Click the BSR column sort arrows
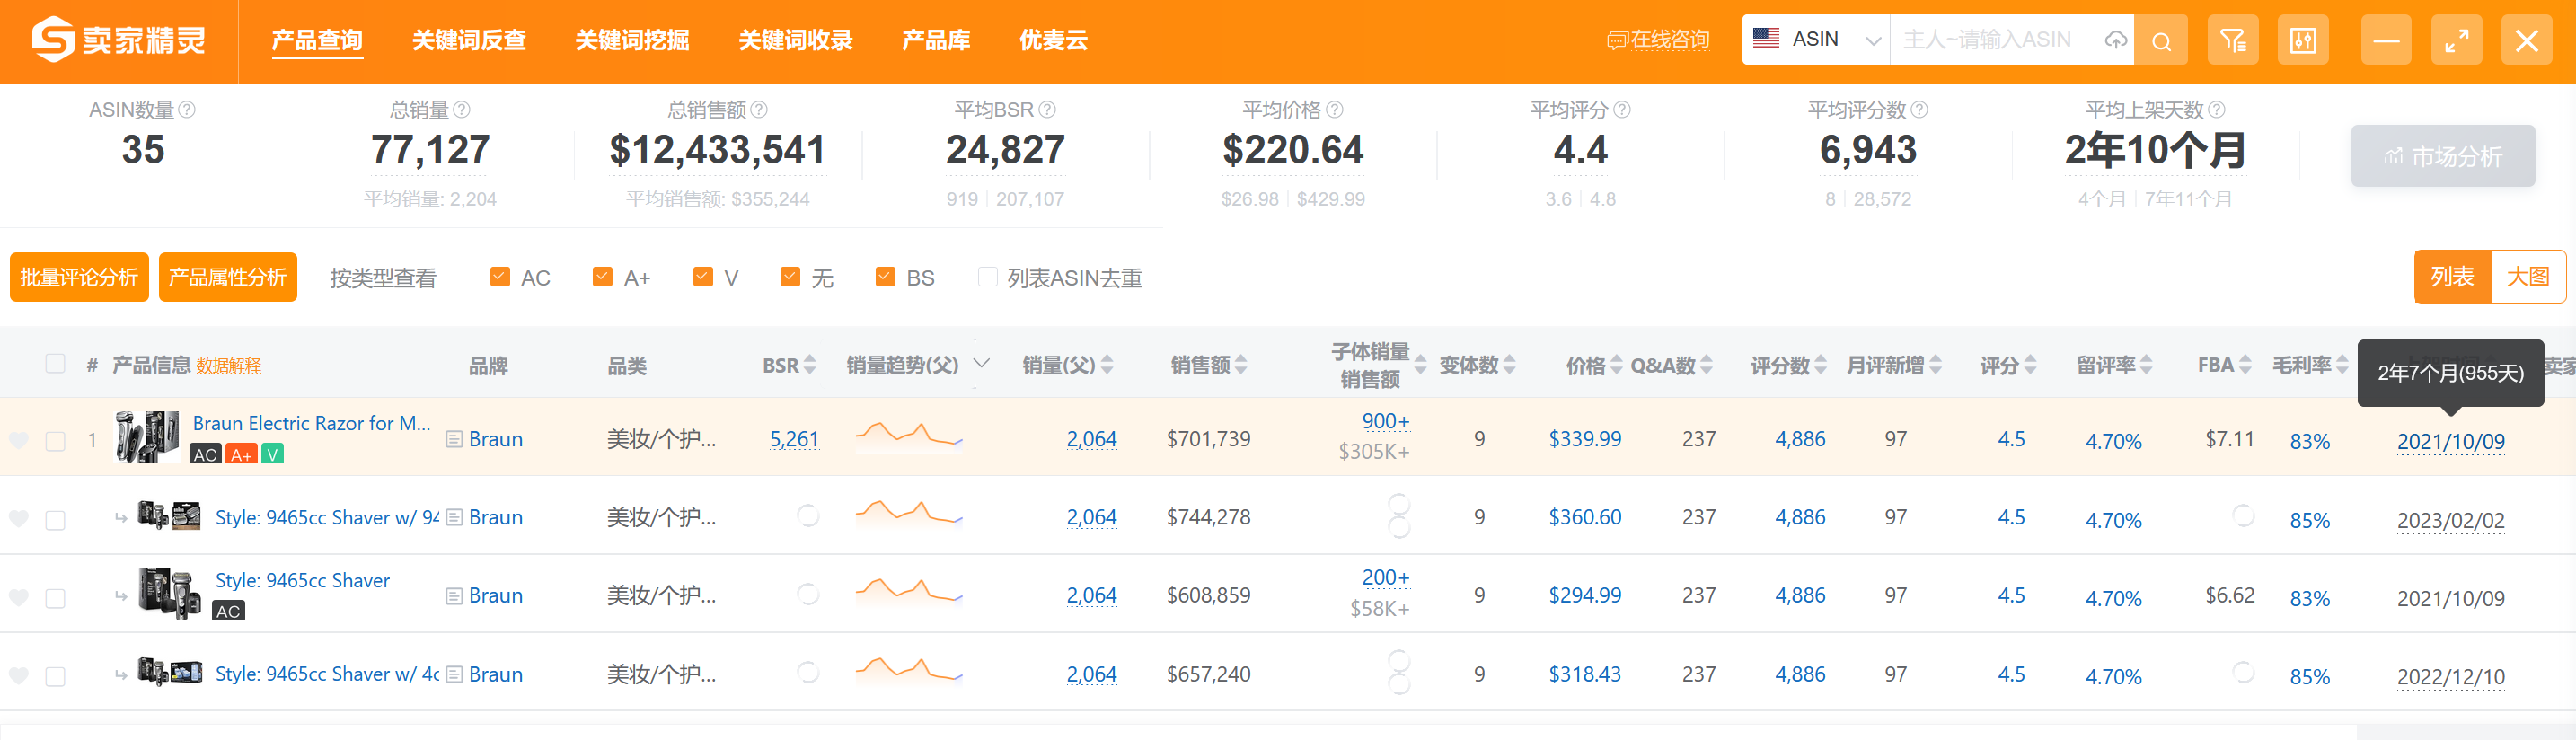Screen dimensions: 2576x740 810,365
